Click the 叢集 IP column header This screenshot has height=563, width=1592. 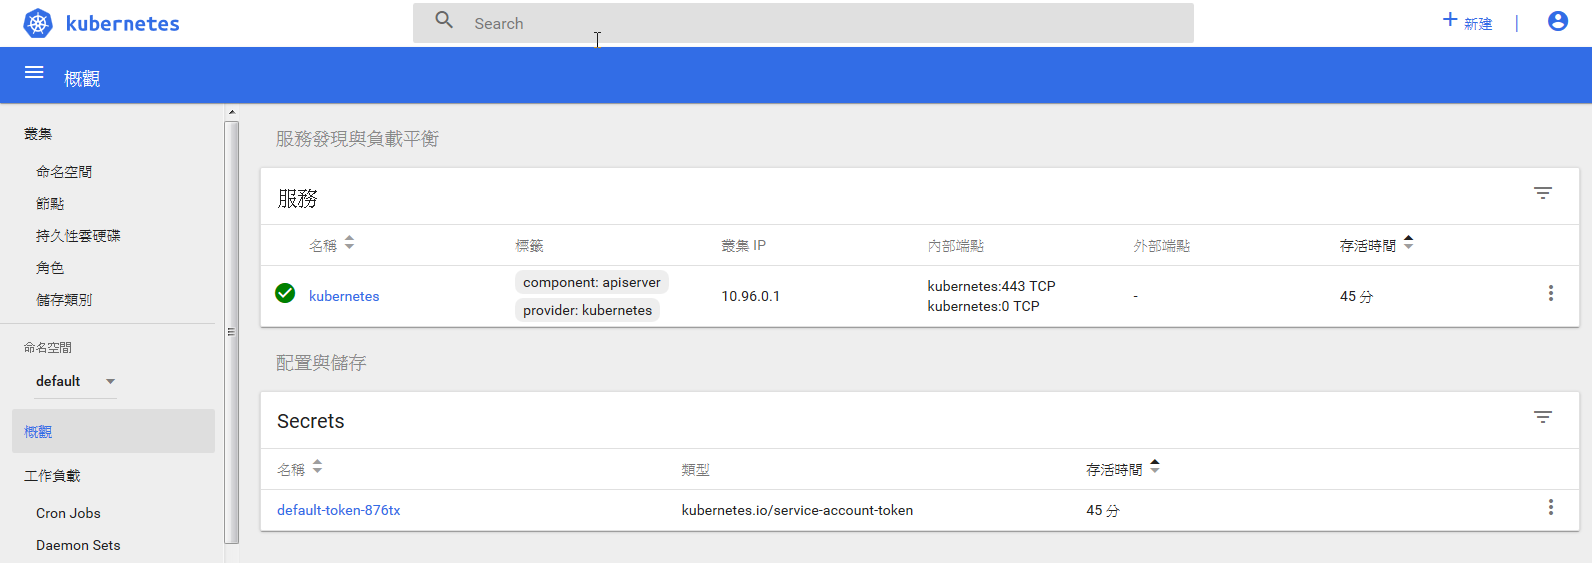coord(743,246)
